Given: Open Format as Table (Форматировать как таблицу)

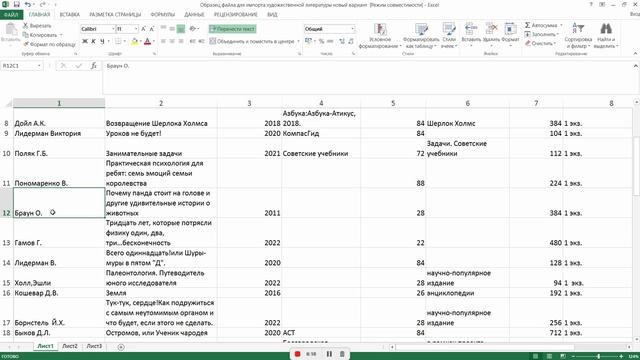Looking at the screenshot, I should (421, 36).
